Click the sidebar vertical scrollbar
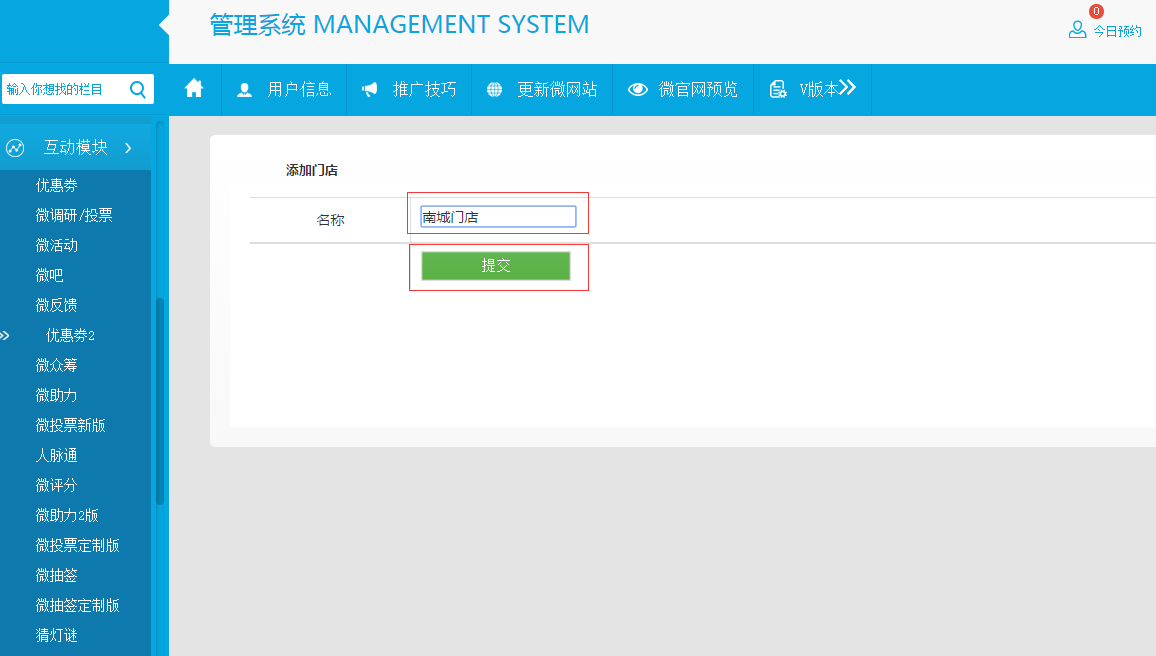 (x=159, y=400)
